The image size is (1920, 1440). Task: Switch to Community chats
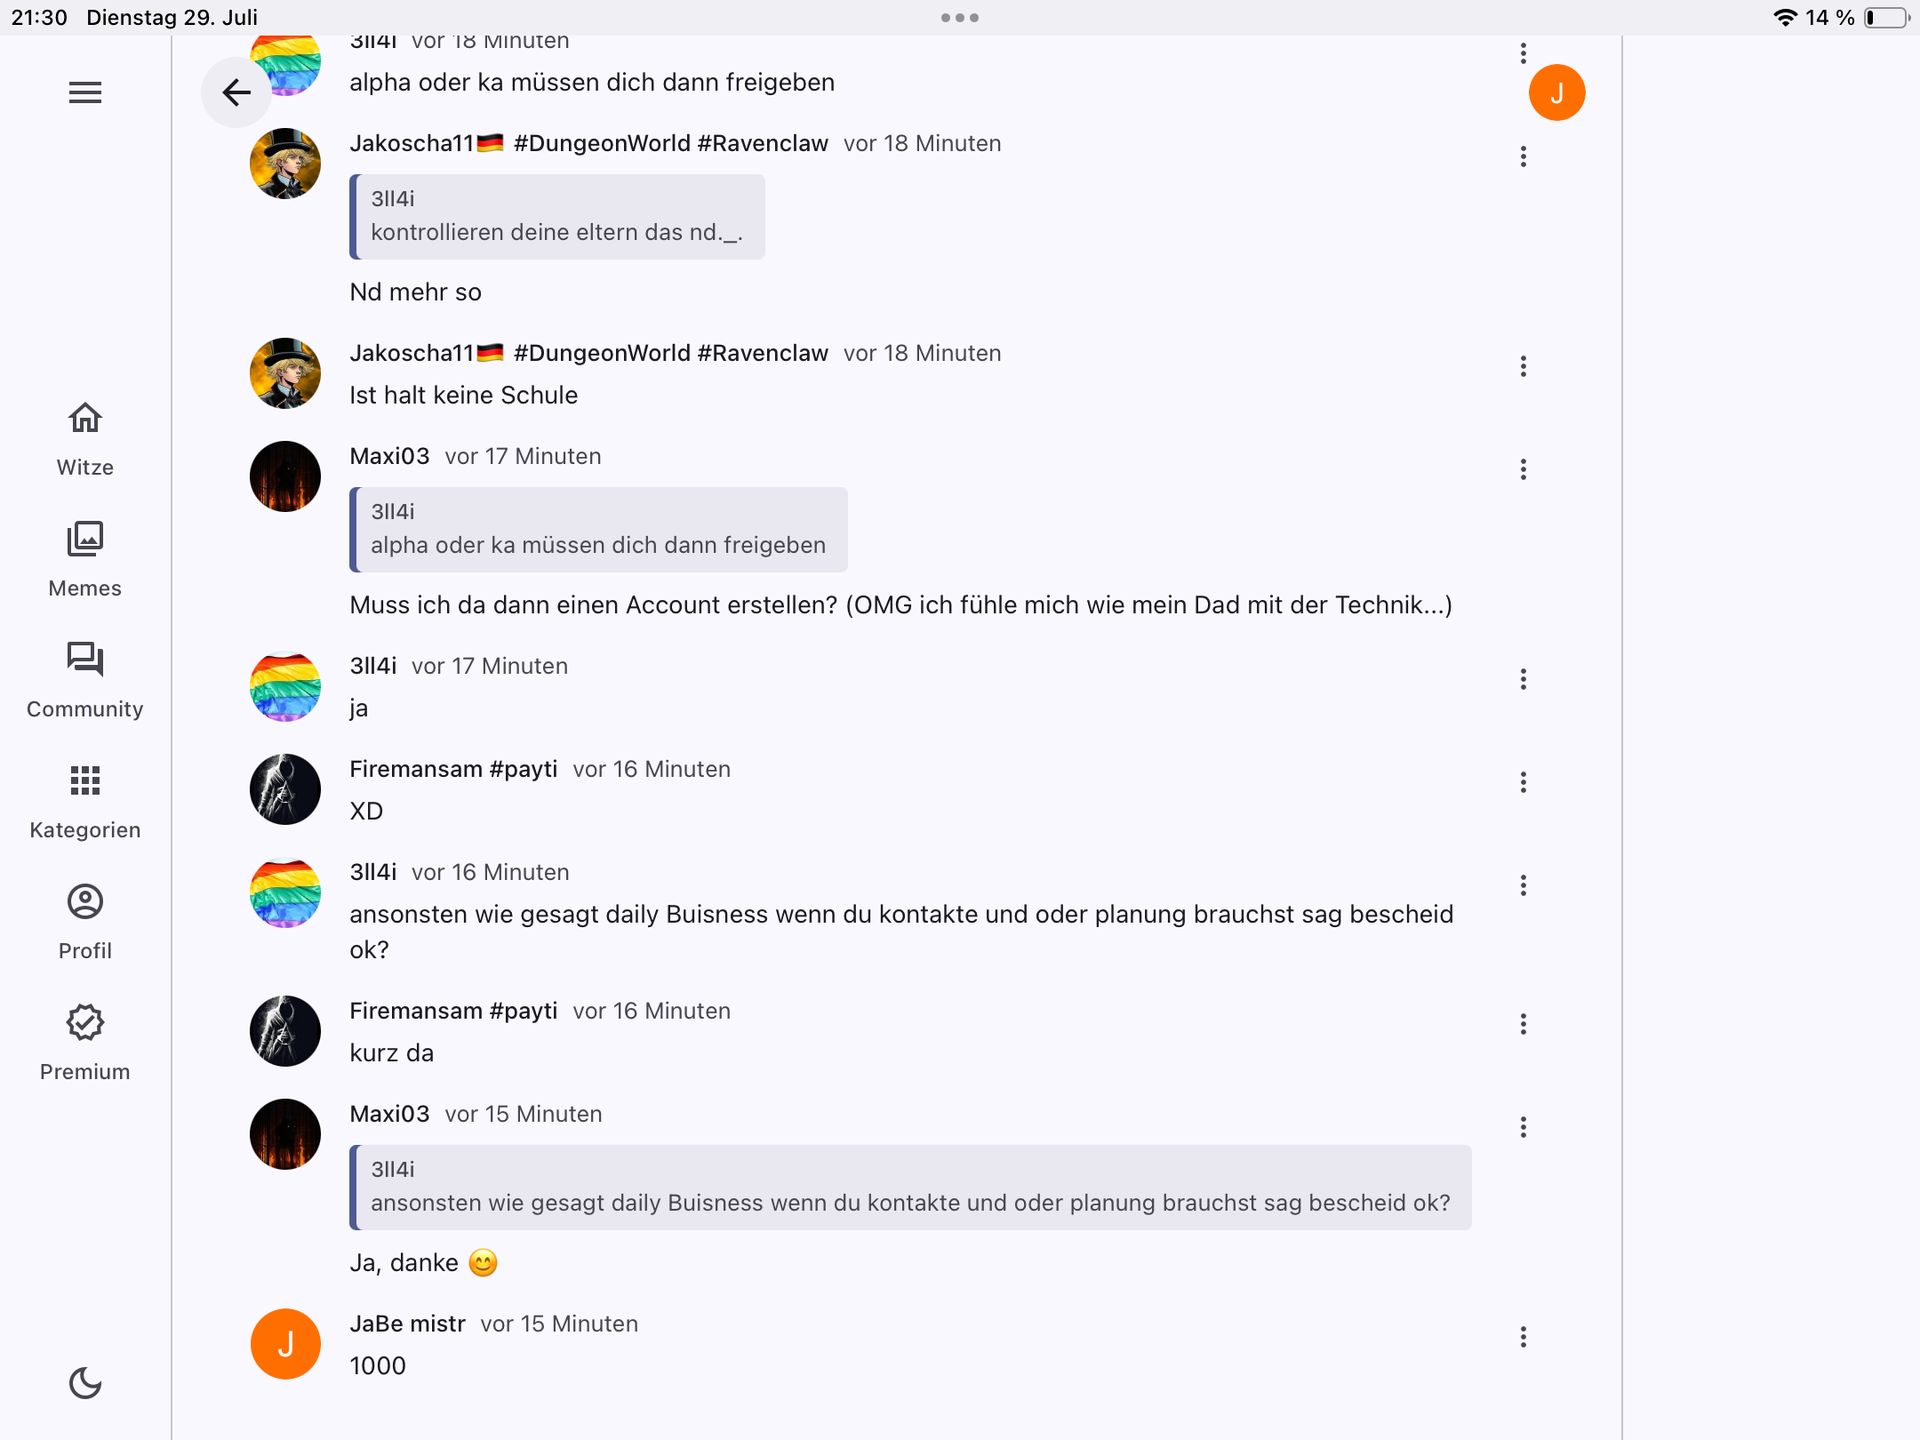85,680
